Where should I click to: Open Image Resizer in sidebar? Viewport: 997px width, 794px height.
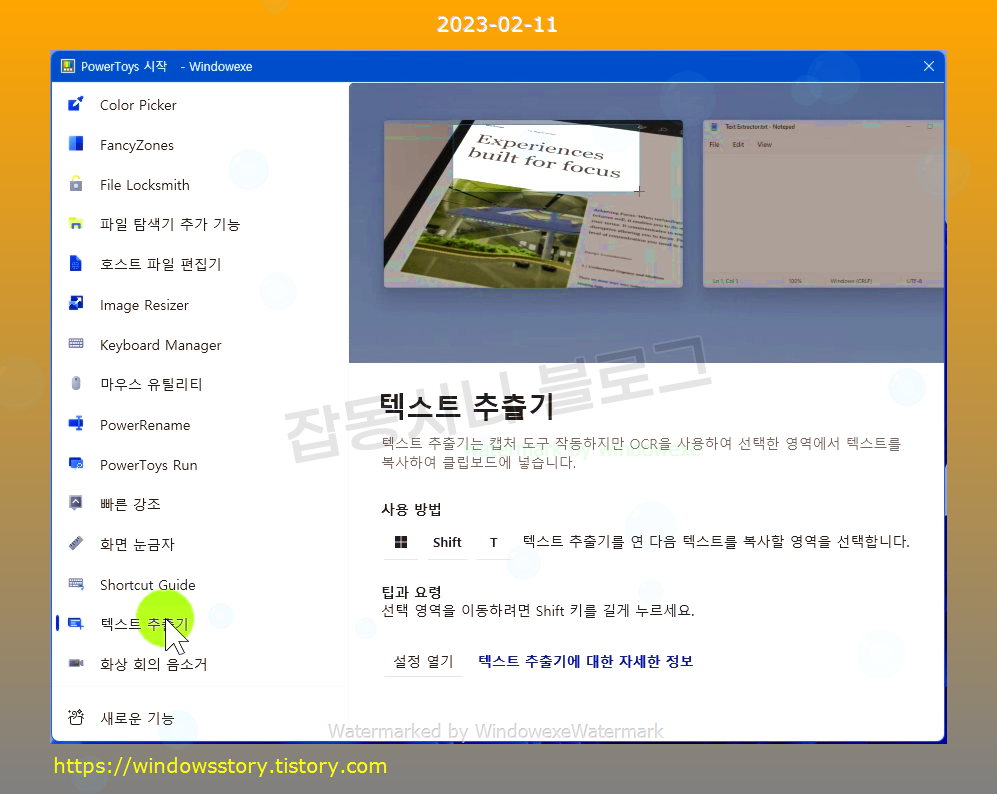[x=144, y=305]
